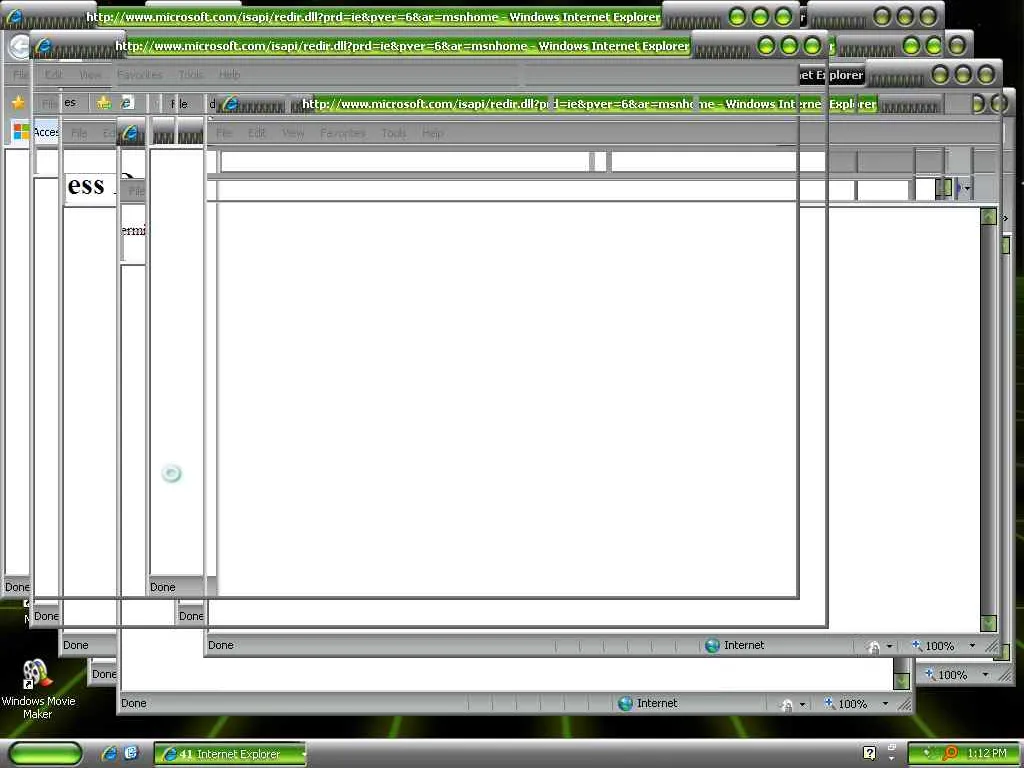Click the 1:12 PM system clock
Image resolution: width=1024 pixels, height=768 pixels.
click(987, 753)
